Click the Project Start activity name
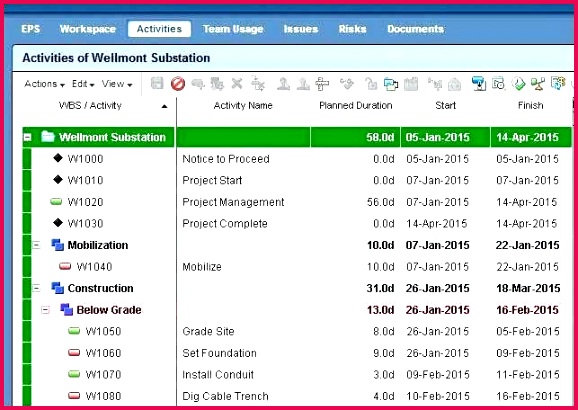This screenshot has width=578, height=410. click(x=212, y=180)
